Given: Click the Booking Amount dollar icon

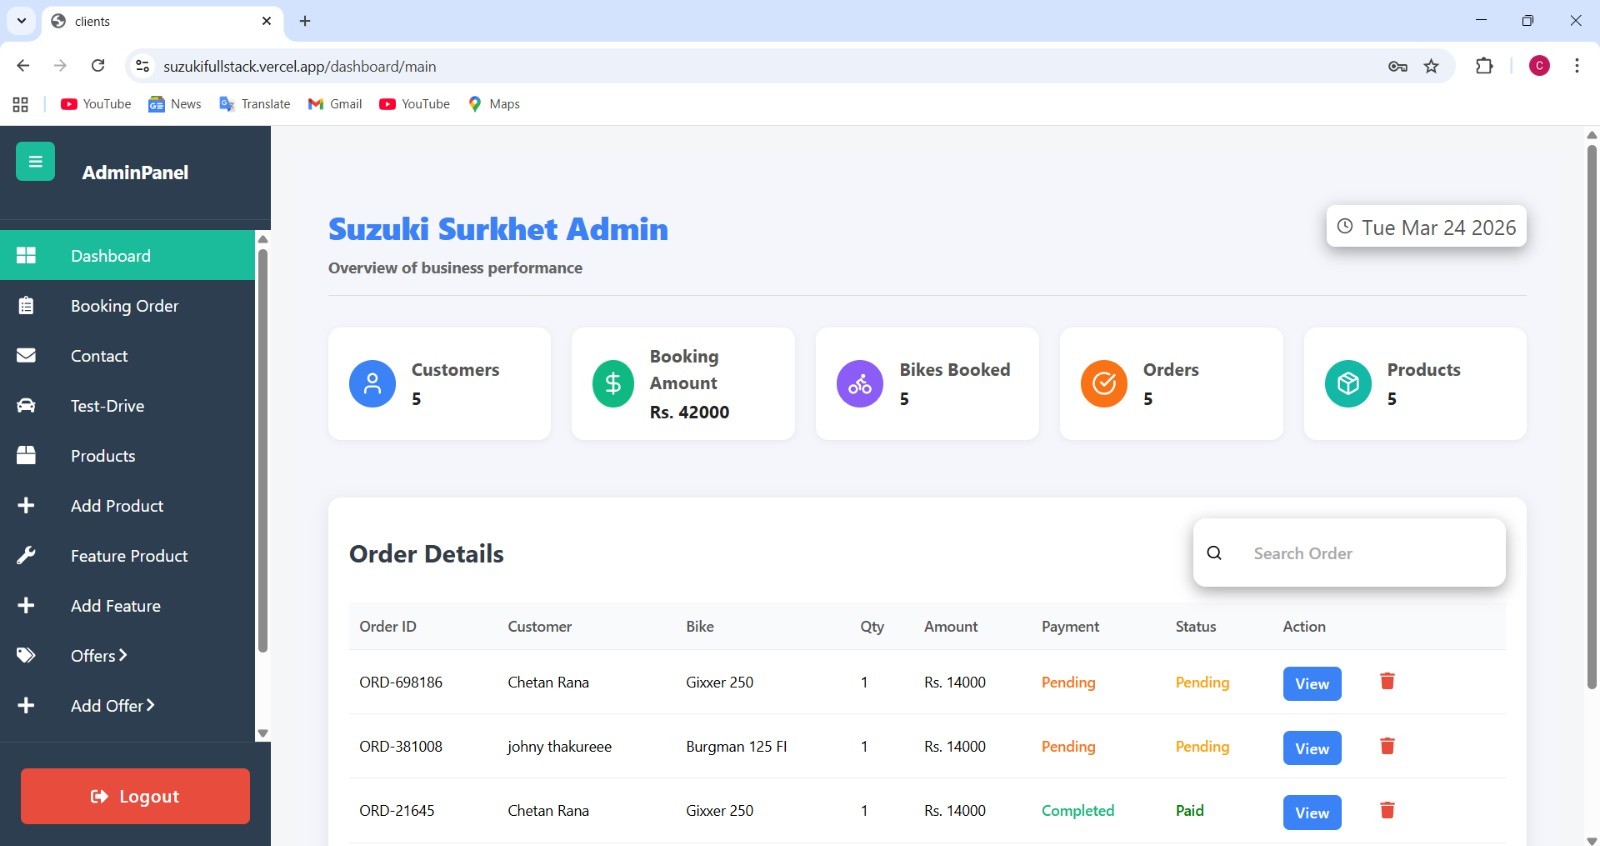Looking at the screenshot, I should pyautogui.click(x=613, y=384).
